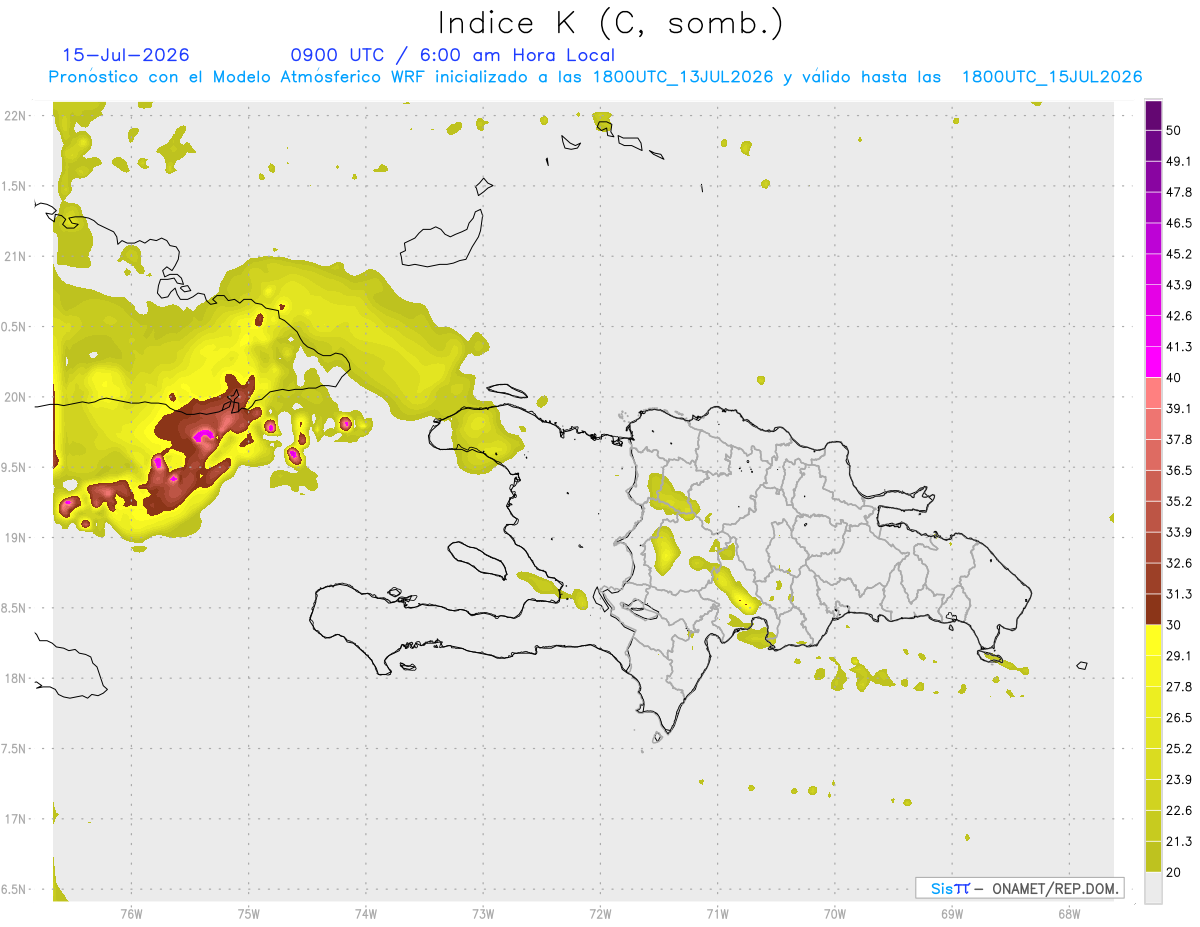Click the dark purple 50 color band
This screenshot has height=927, width=1200.
click(x=1153, y=116)
